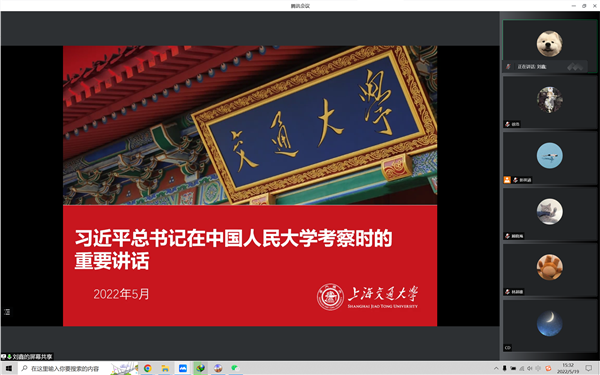Click the screen-sharing status label at bottom left
The width and height of the screenshot is (600, 375).
[27, 357]
